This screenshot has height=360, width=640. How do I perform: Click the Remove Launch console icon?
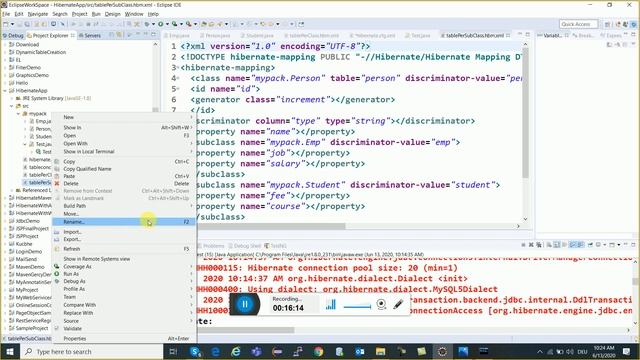coord(531,245)
